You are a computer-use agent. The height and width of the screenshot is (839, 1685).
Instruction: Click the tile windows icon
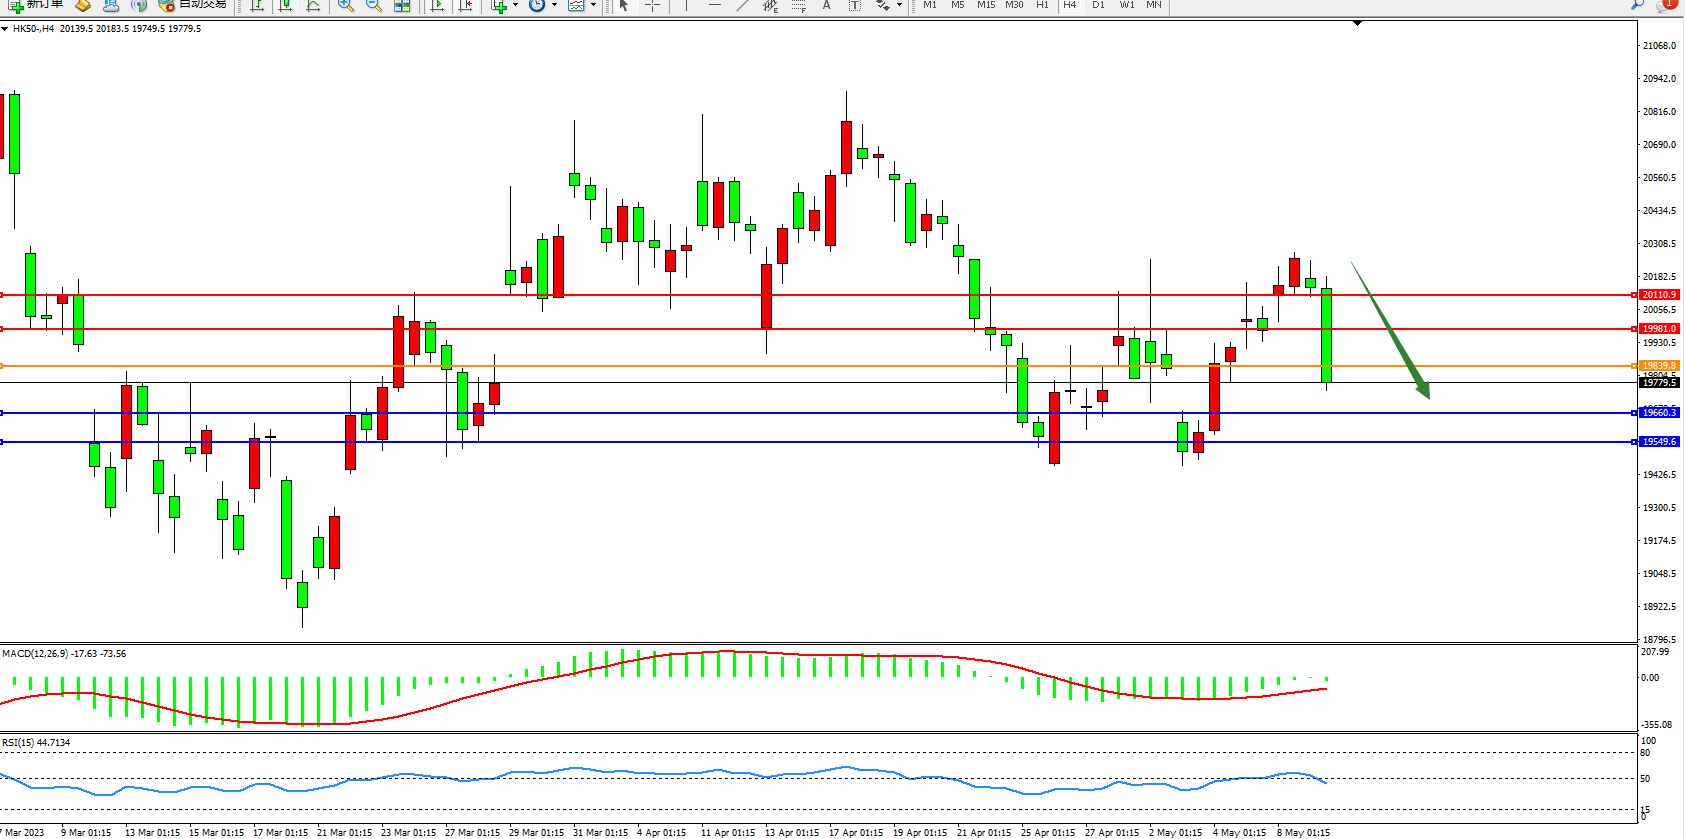(x=402, y=6)
